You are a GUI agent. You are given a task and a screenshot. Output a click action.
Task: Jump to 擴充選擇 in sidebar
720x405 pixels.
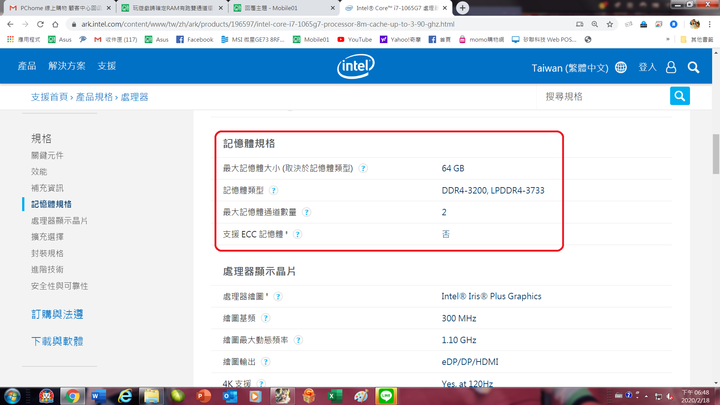[47, 237]
